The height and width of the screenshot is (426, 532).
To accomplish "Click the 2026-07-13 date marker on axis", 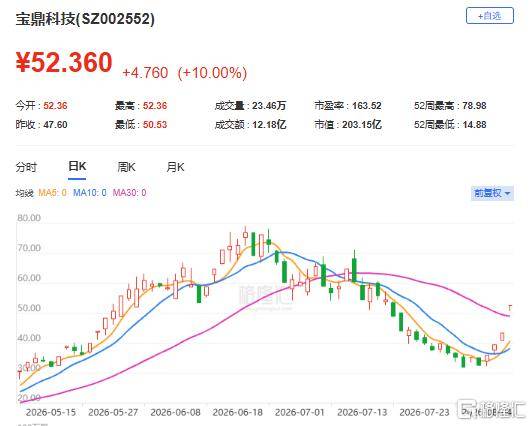I will [x=362, y=412].
